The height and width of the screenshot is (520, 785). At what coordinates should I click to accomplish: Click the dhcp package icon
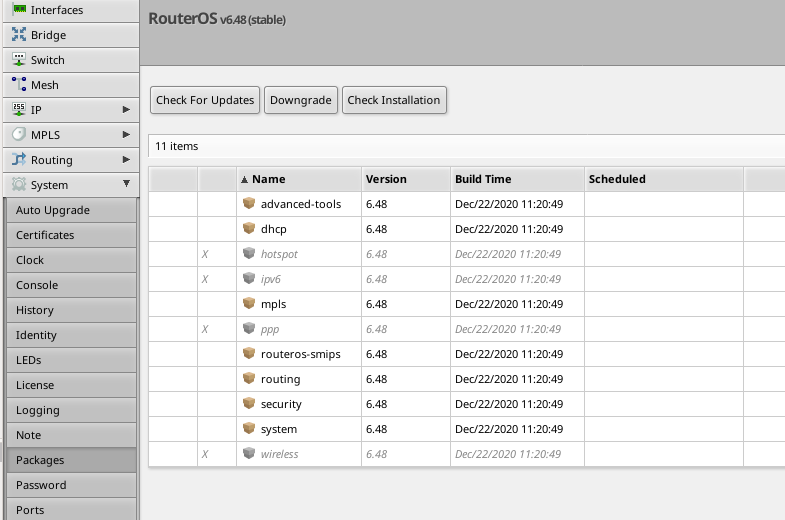pos(249,228)
